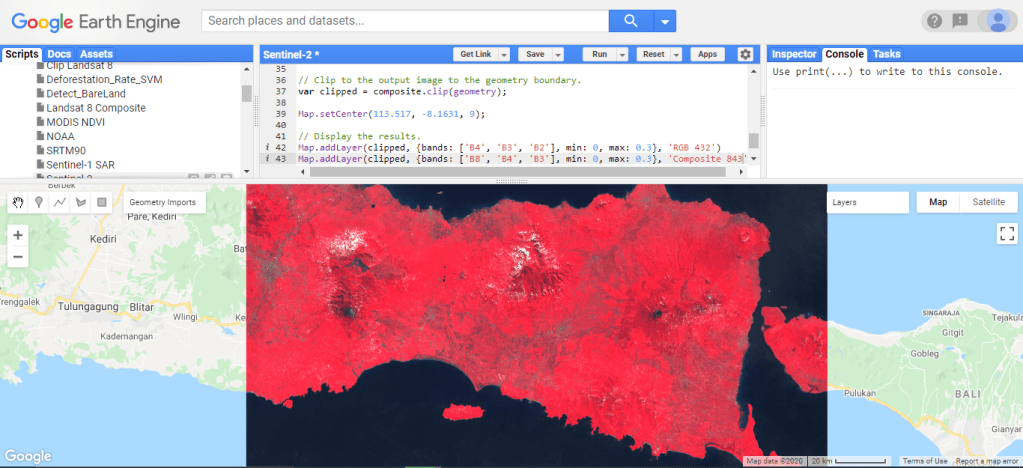1023x468 pixels.
Task: Zoom in on the map
Action: pyautogui.click(x=18, y=236)
